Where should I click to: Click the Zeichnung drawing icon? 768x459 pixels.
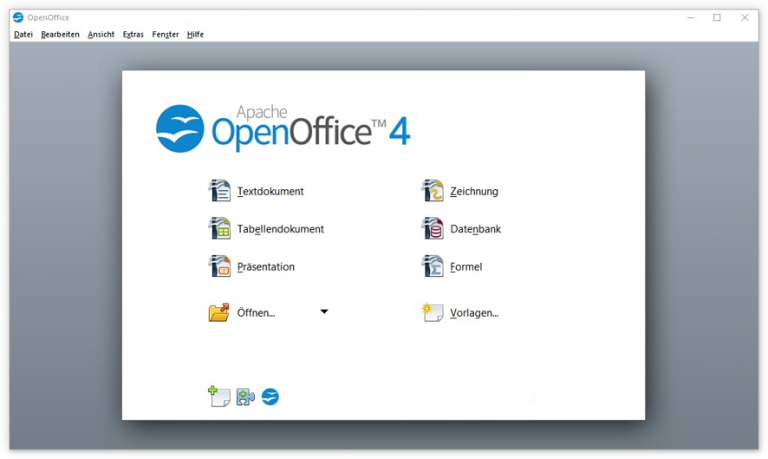[432, 191]
